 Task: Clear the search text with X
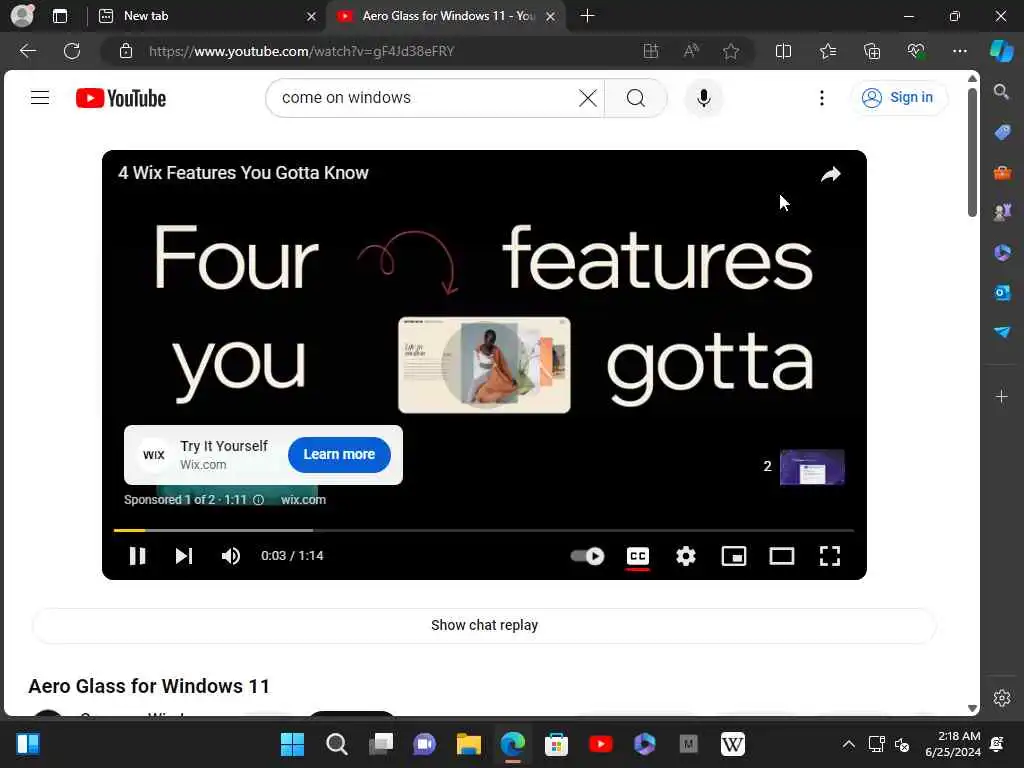587,98
